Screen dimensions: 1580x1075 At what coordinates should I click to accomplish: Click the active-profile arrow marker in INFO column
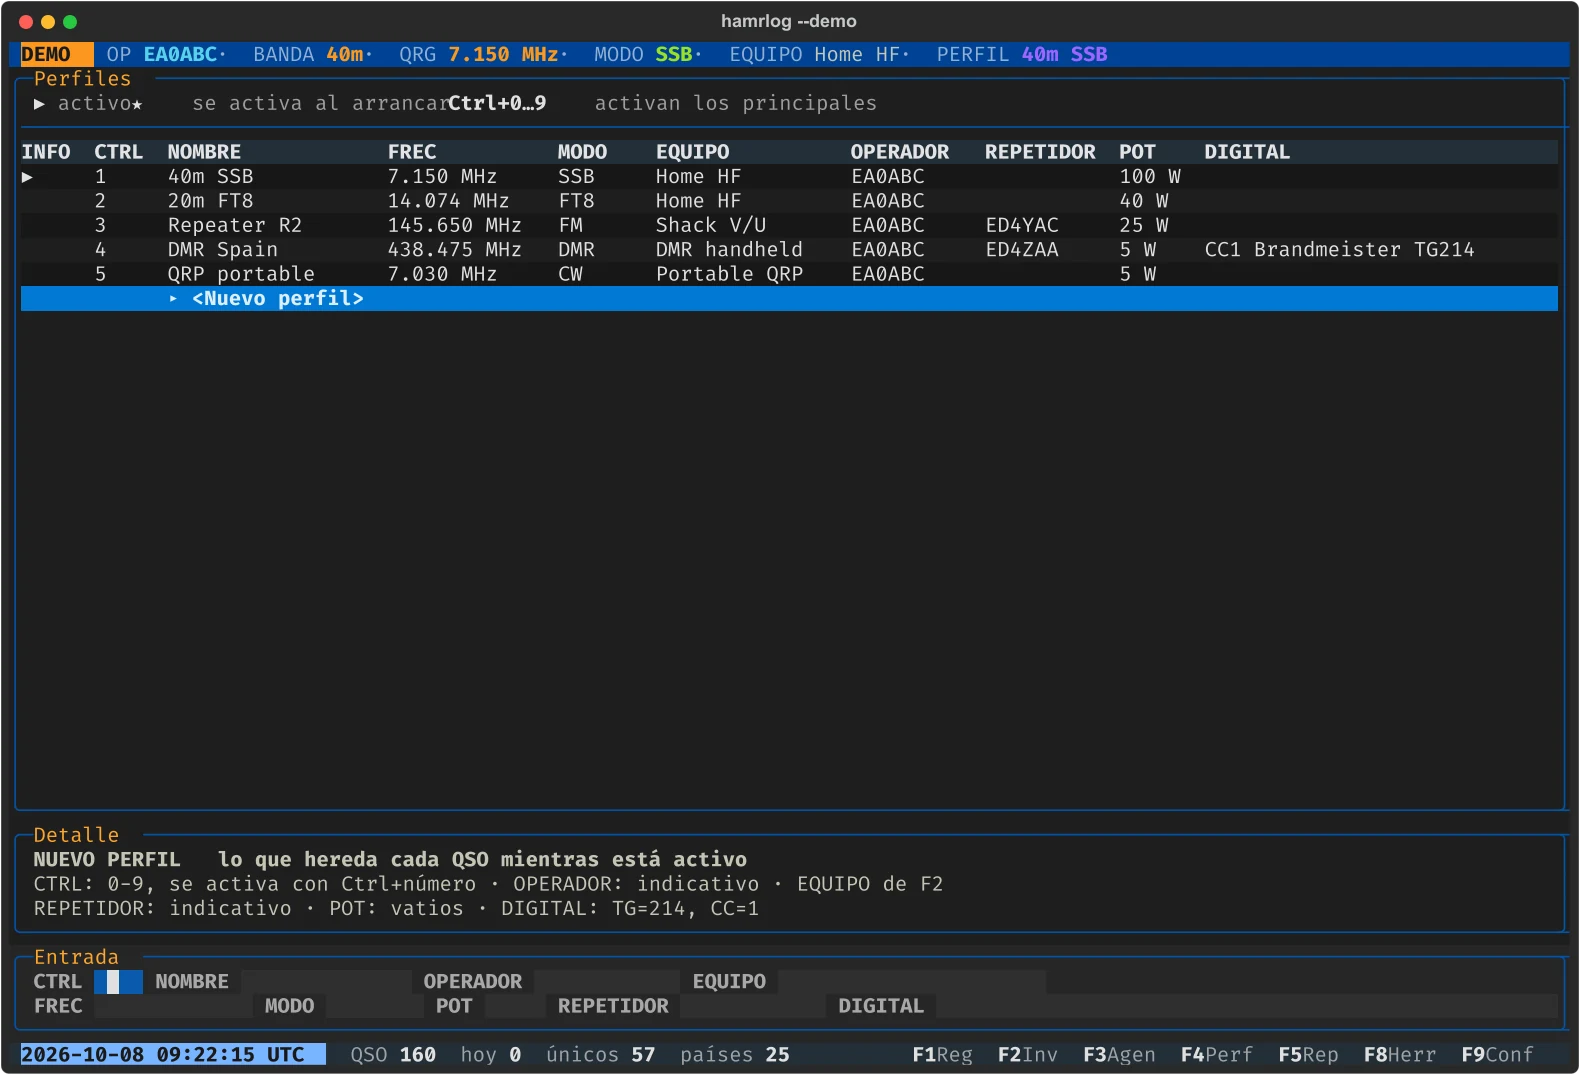28,177
